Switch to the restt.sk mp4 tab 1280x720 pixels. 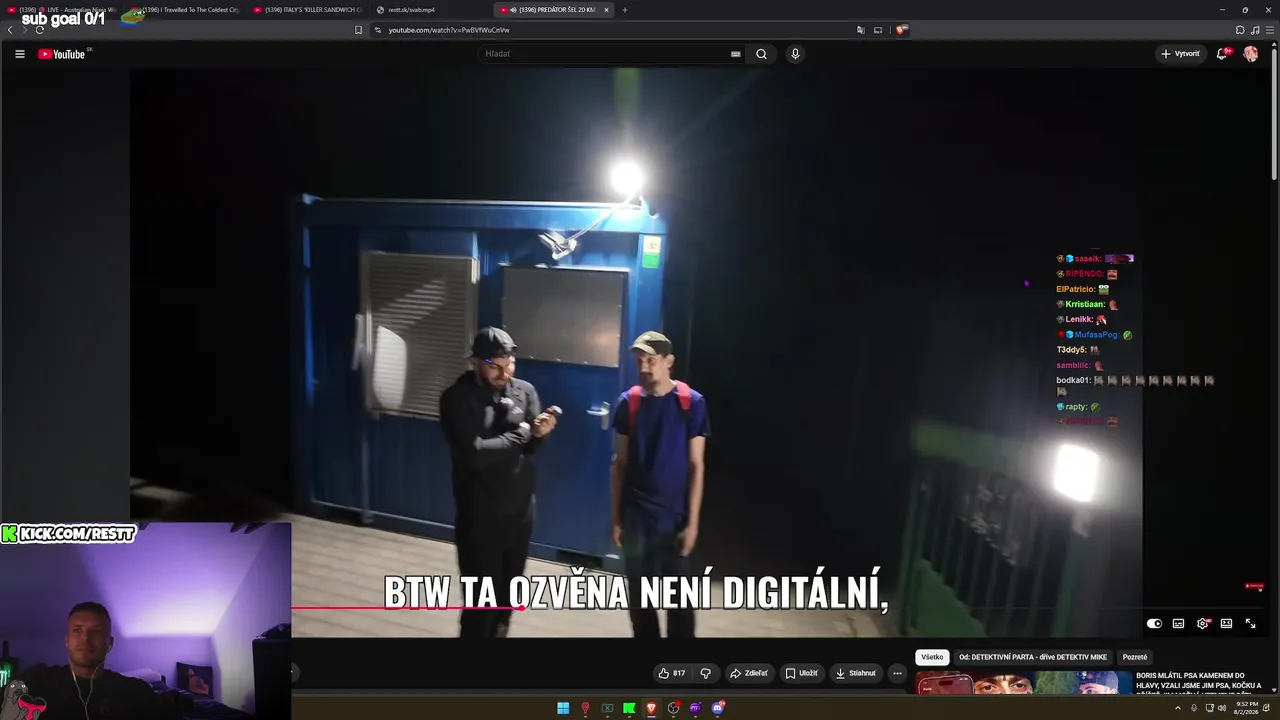pyautogui.click(x=430, y=10)
